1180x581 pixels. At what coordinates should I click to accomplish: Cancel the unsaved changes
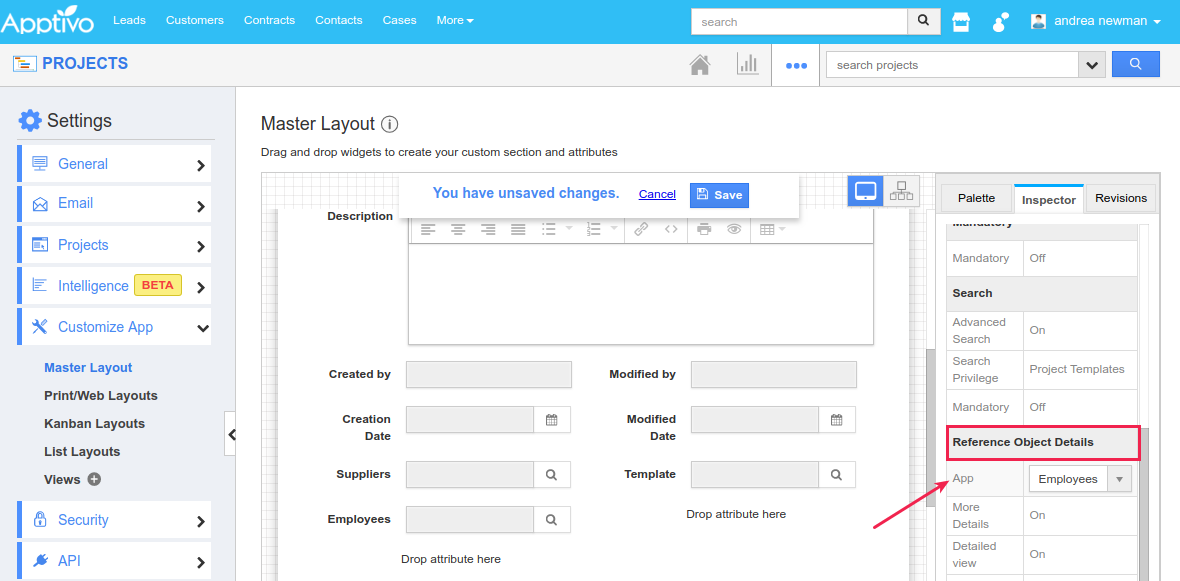click(x=657, y=194)
